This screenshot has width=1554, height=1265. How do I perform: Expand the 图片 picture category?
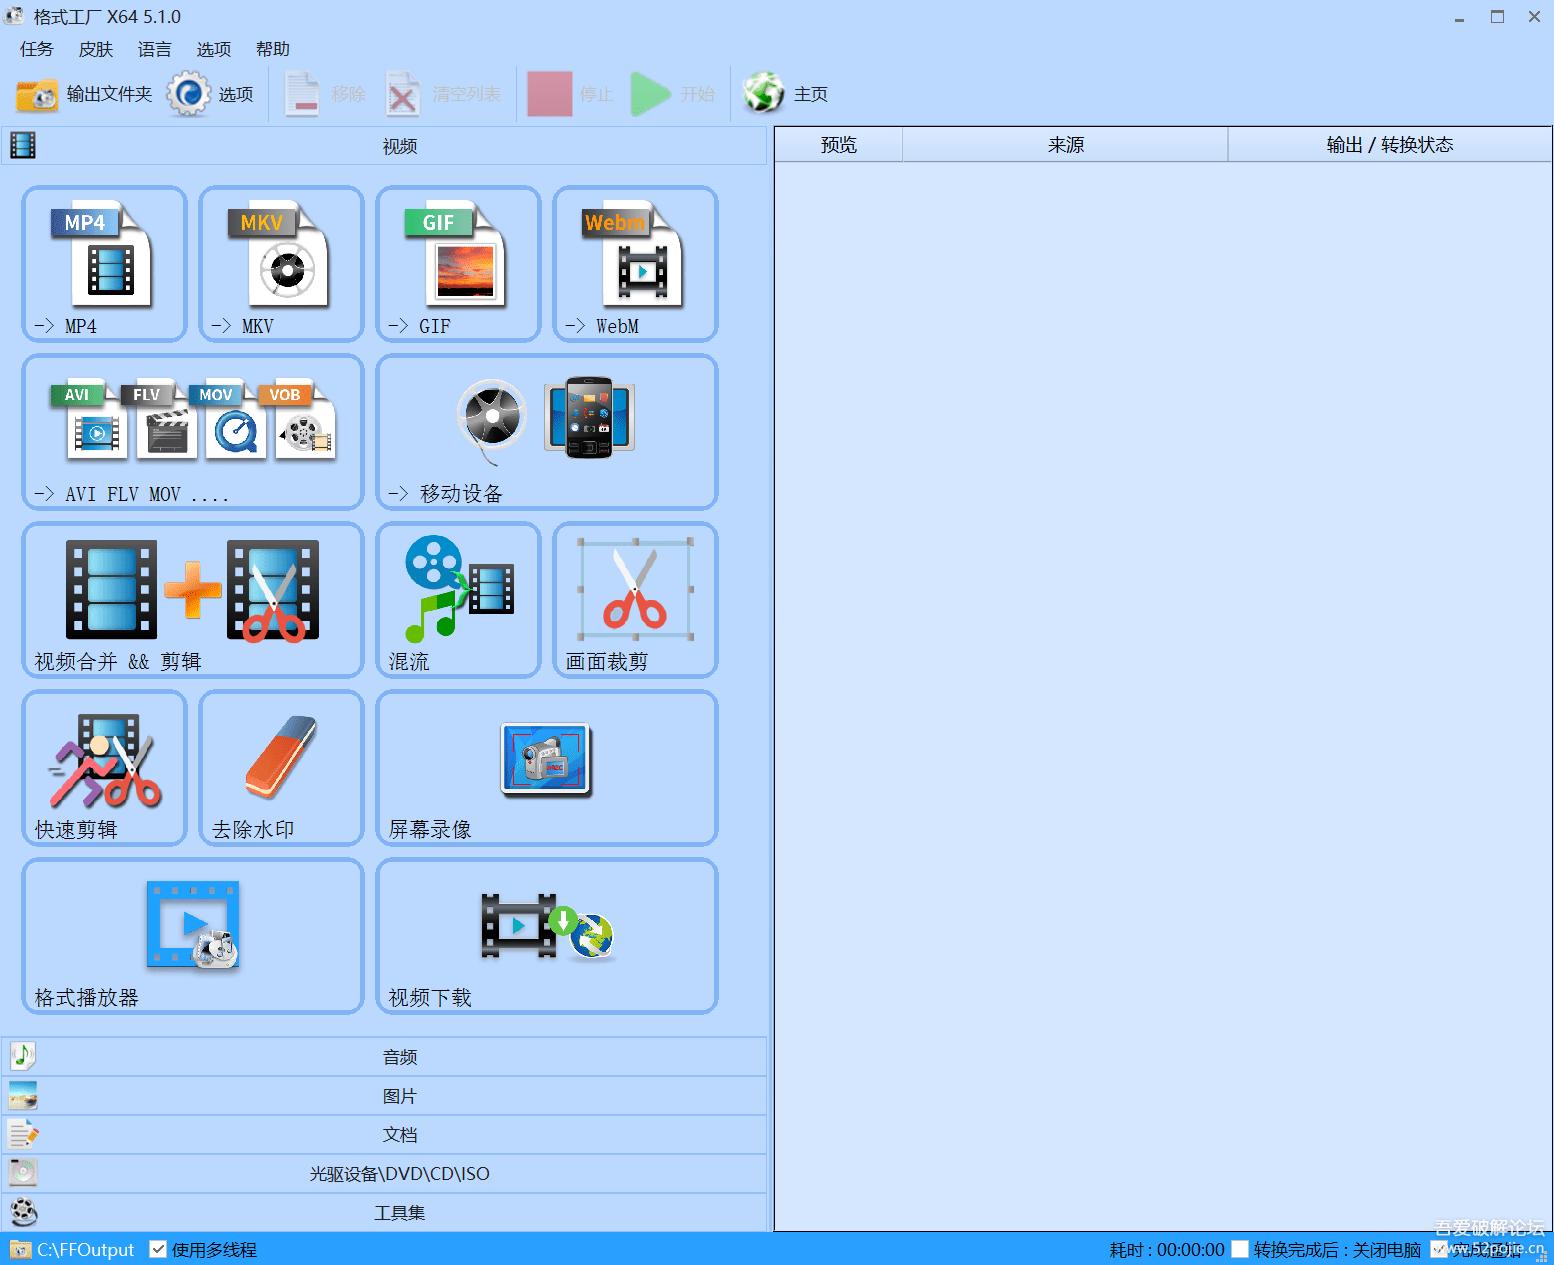(399, 1095)
